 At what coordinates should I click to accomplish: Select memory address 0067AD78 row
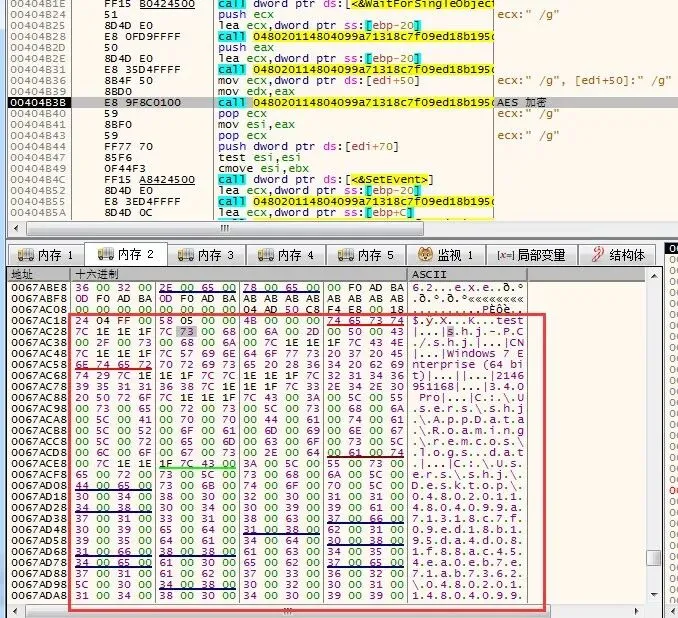[x=39, y=562]
